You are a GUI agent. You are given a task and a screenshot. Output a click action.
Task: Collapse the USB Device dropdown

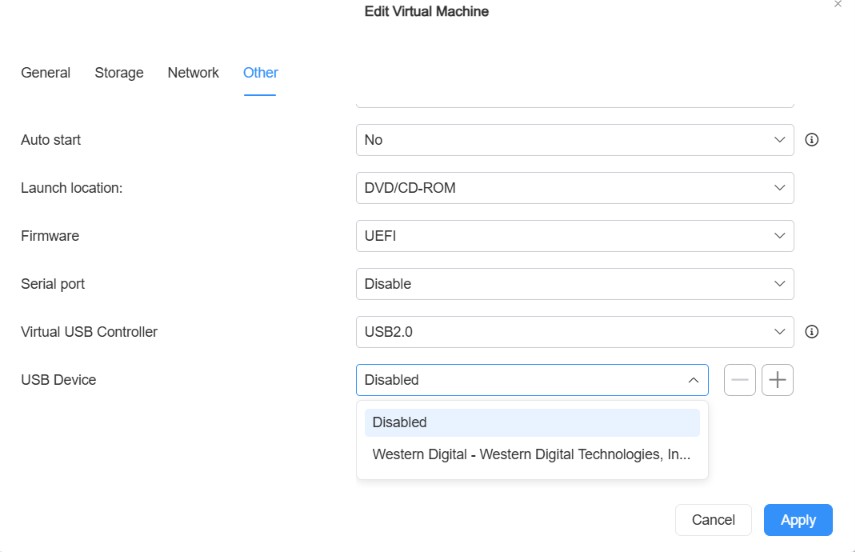coord(532,380)
